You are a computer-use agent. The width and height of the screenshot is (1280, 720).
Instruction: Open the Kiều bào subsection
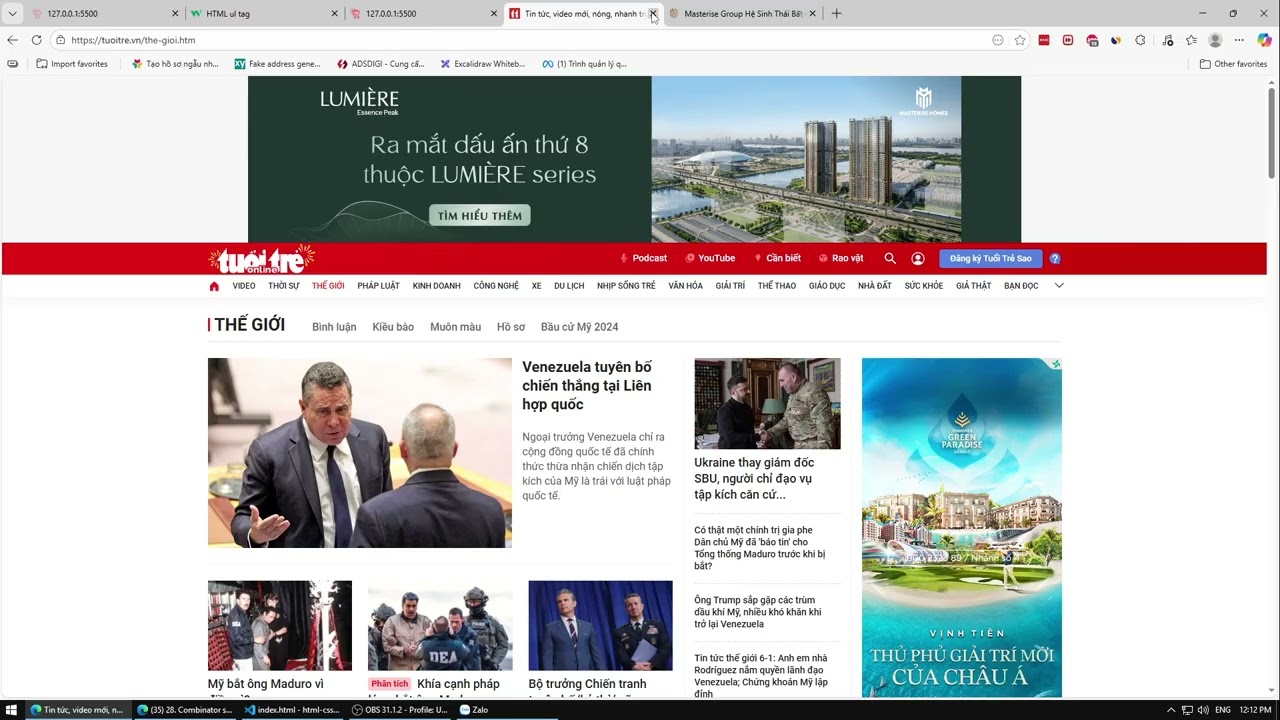pyautogui.click(x=393, y=327)
